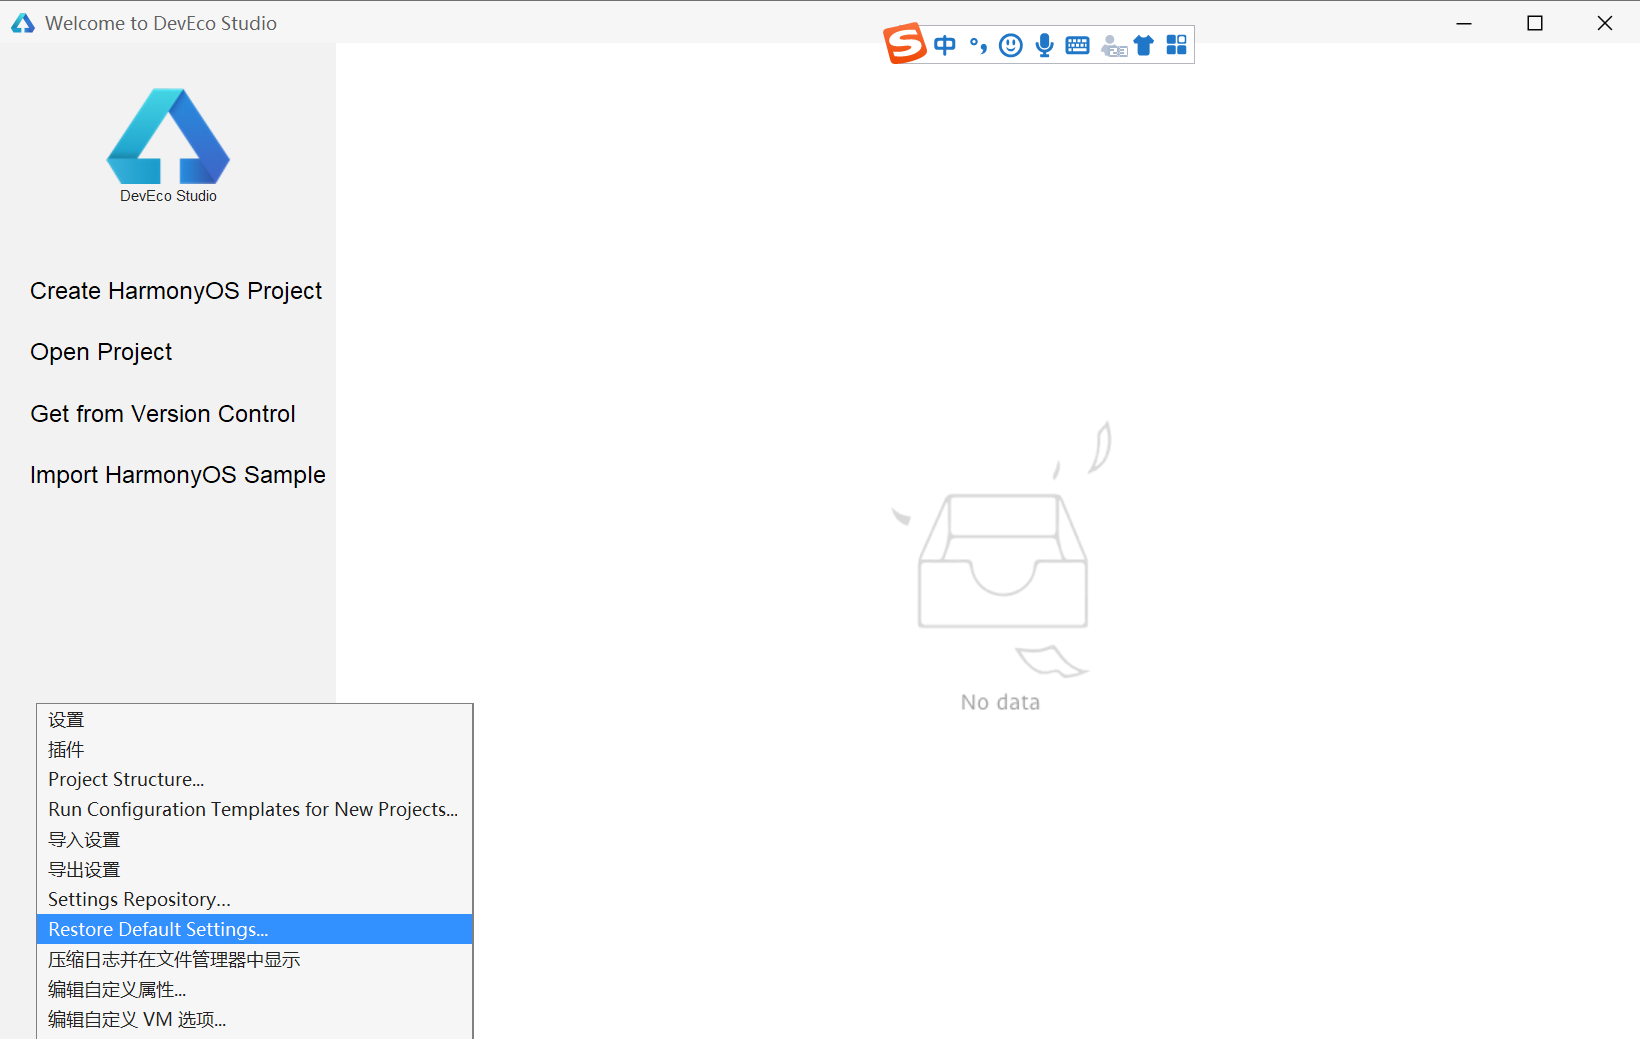
Task: Select 导出设置 menu entry
Action: click(254, 870)
